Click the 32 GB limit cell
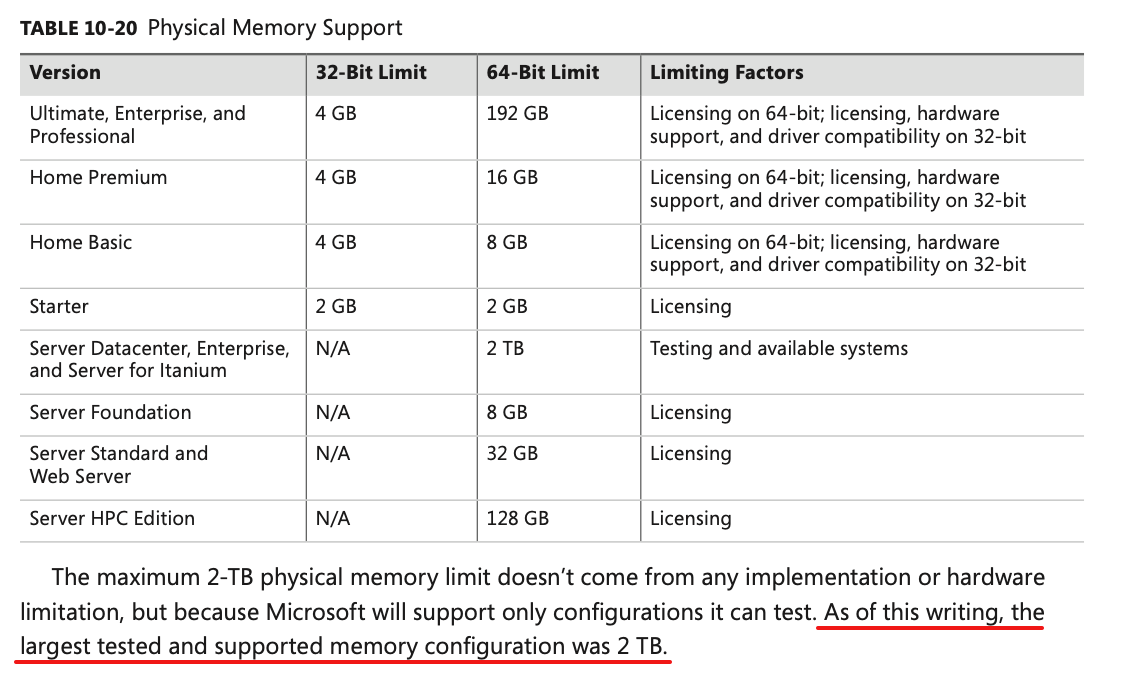 click(x=512, y=454)
